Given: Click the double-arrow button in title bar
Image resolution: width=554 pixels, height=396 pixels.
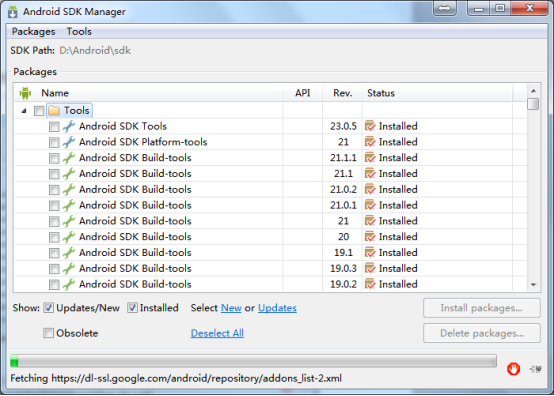Looking at the screenshot, I should [x=444, y=8].
